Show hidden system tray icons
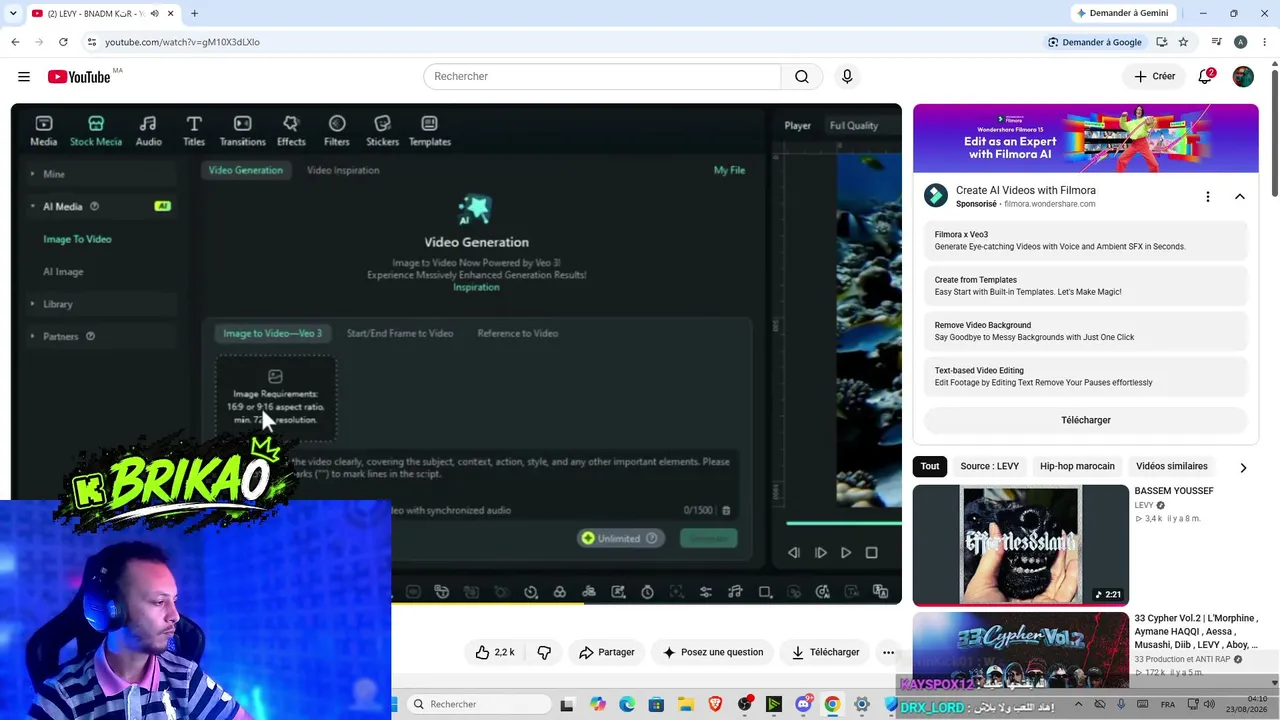The image size is (1280, 720). [1078, 704]
